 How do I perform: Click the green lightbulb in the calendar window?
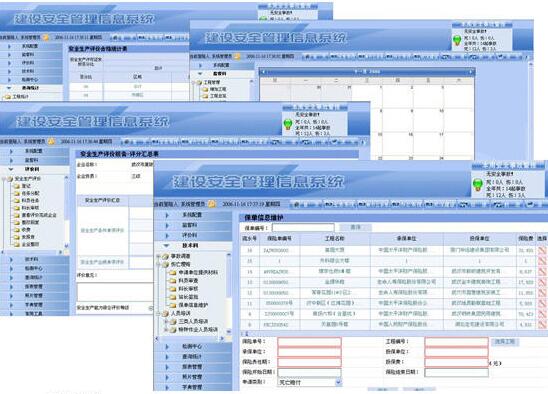[457, 41]
